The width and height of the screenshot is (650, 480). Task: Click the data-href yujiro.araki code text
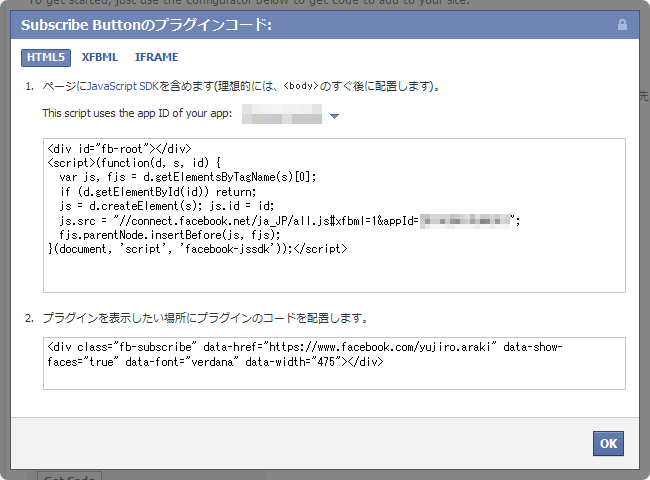[x=350, y=347]
